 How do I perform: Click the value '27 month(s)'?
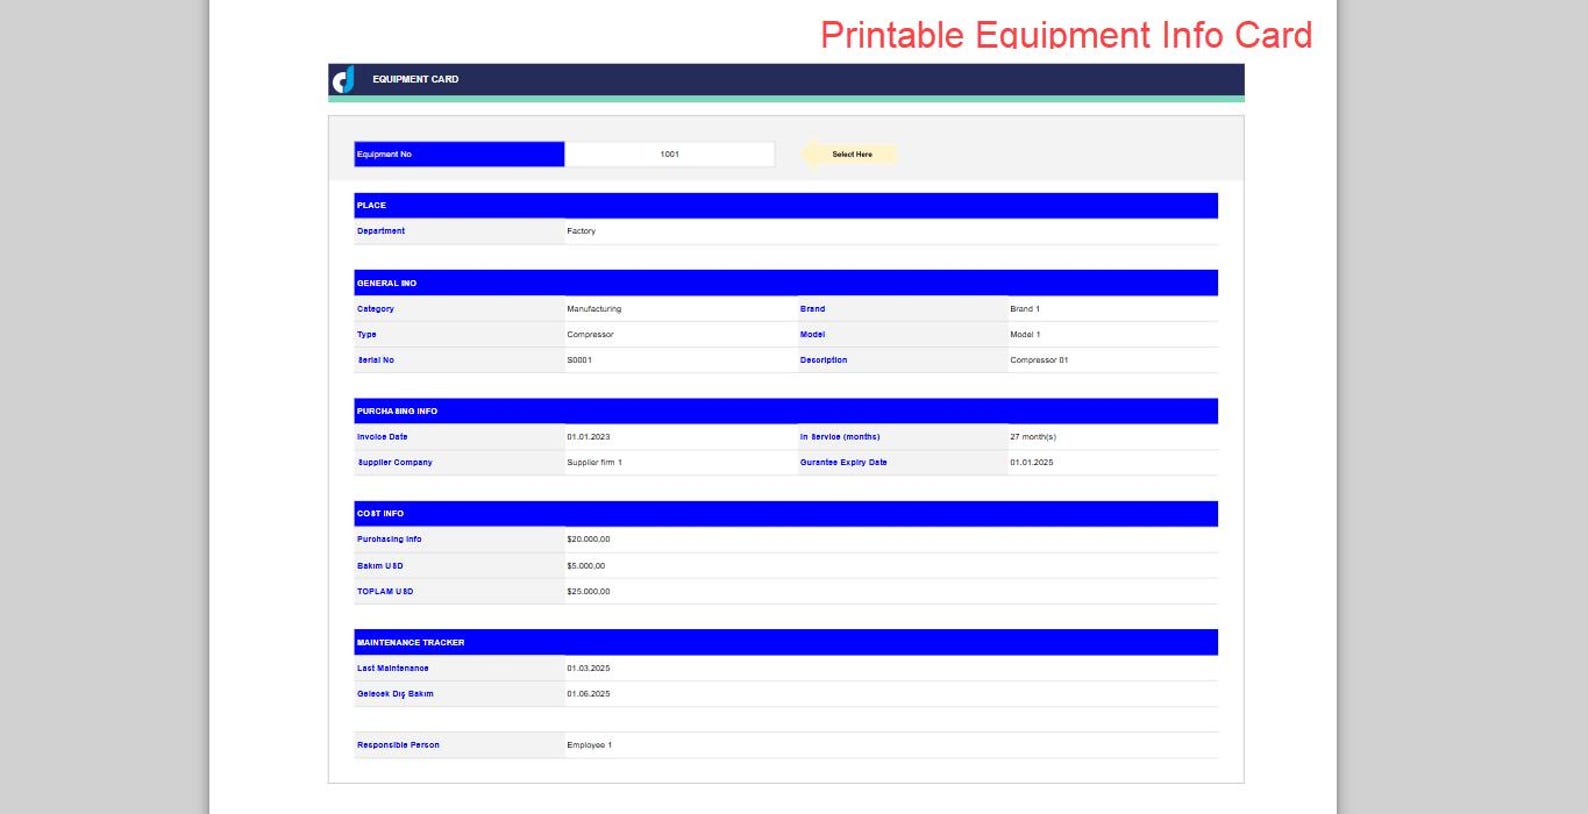coord(1033,437)
